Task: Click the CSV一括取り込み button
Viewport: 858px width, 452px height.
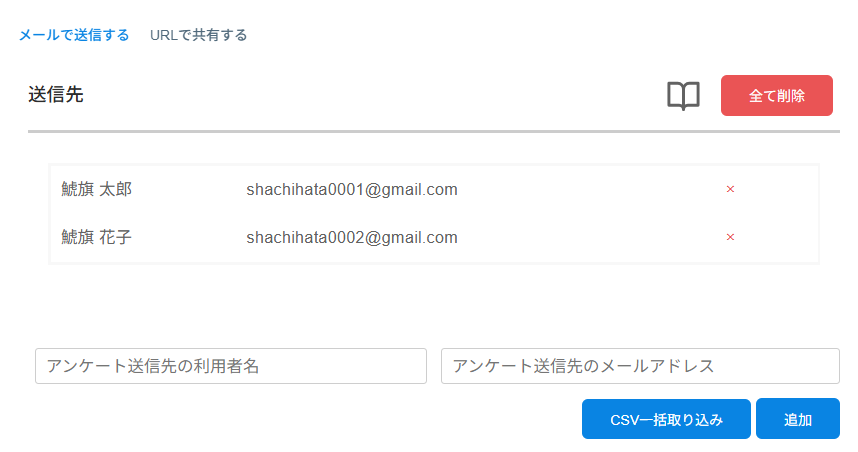Action: pyautogui.click(x=666, y=419)
